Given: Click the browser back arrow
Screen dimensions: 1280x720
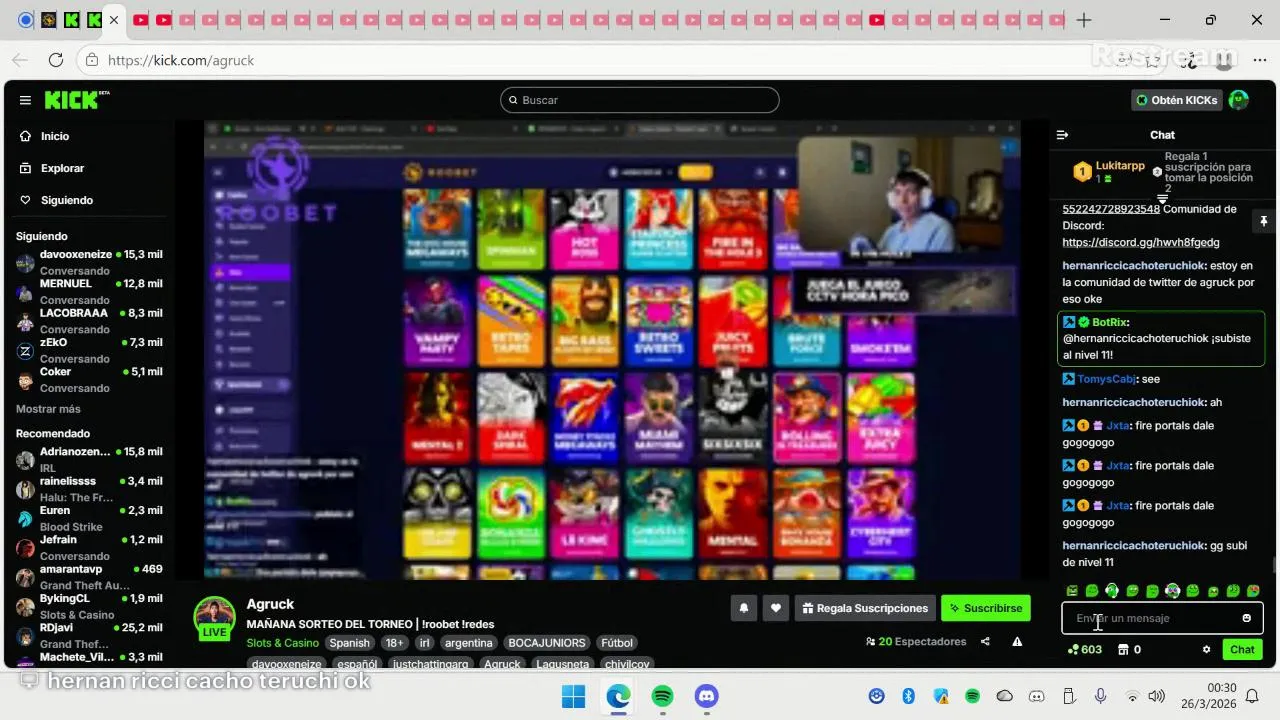Looking at the screenshot, I should (x=20, y=60).
